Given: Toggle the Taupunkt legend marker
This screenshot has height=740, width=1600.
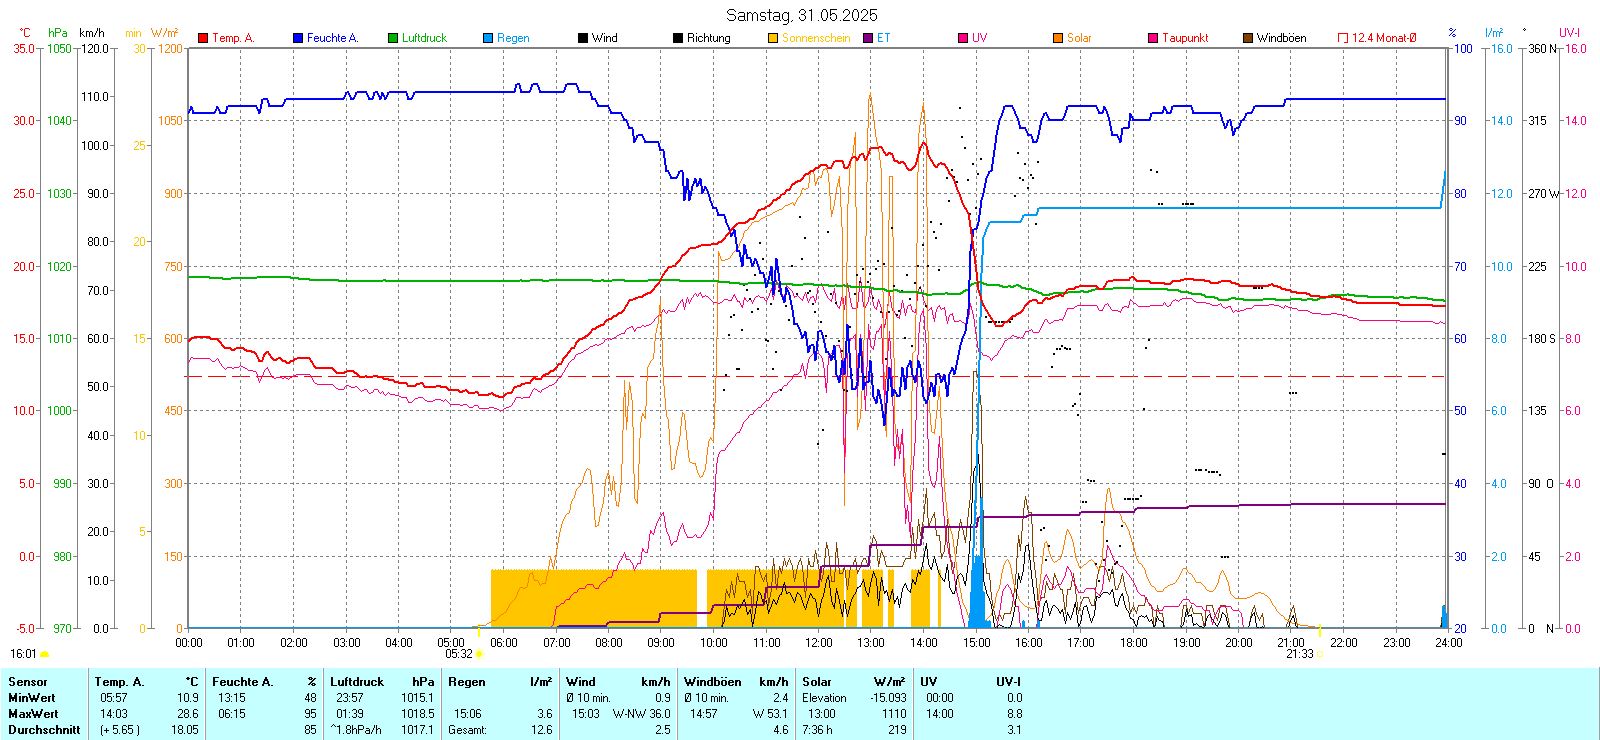Looking at the screenshot, I should click(1153, 38).
